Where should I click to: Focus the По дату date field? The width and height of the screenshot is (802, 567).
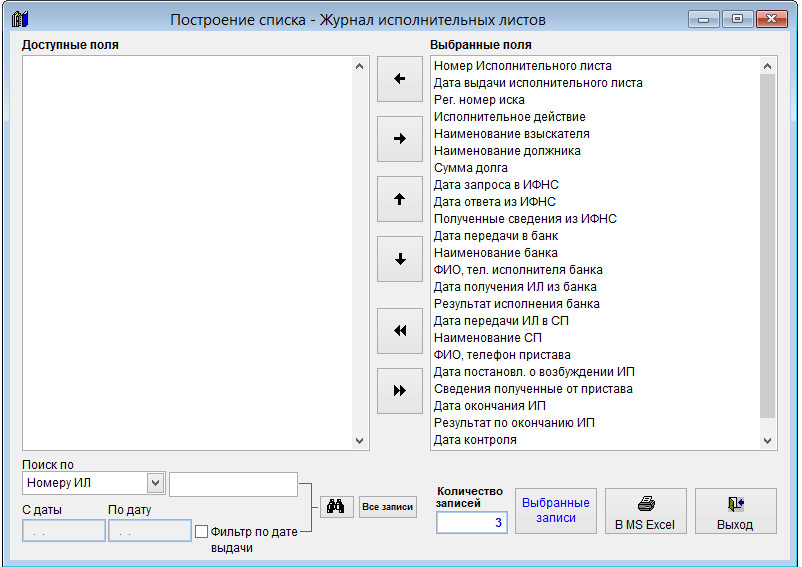(x=149, y=531)
